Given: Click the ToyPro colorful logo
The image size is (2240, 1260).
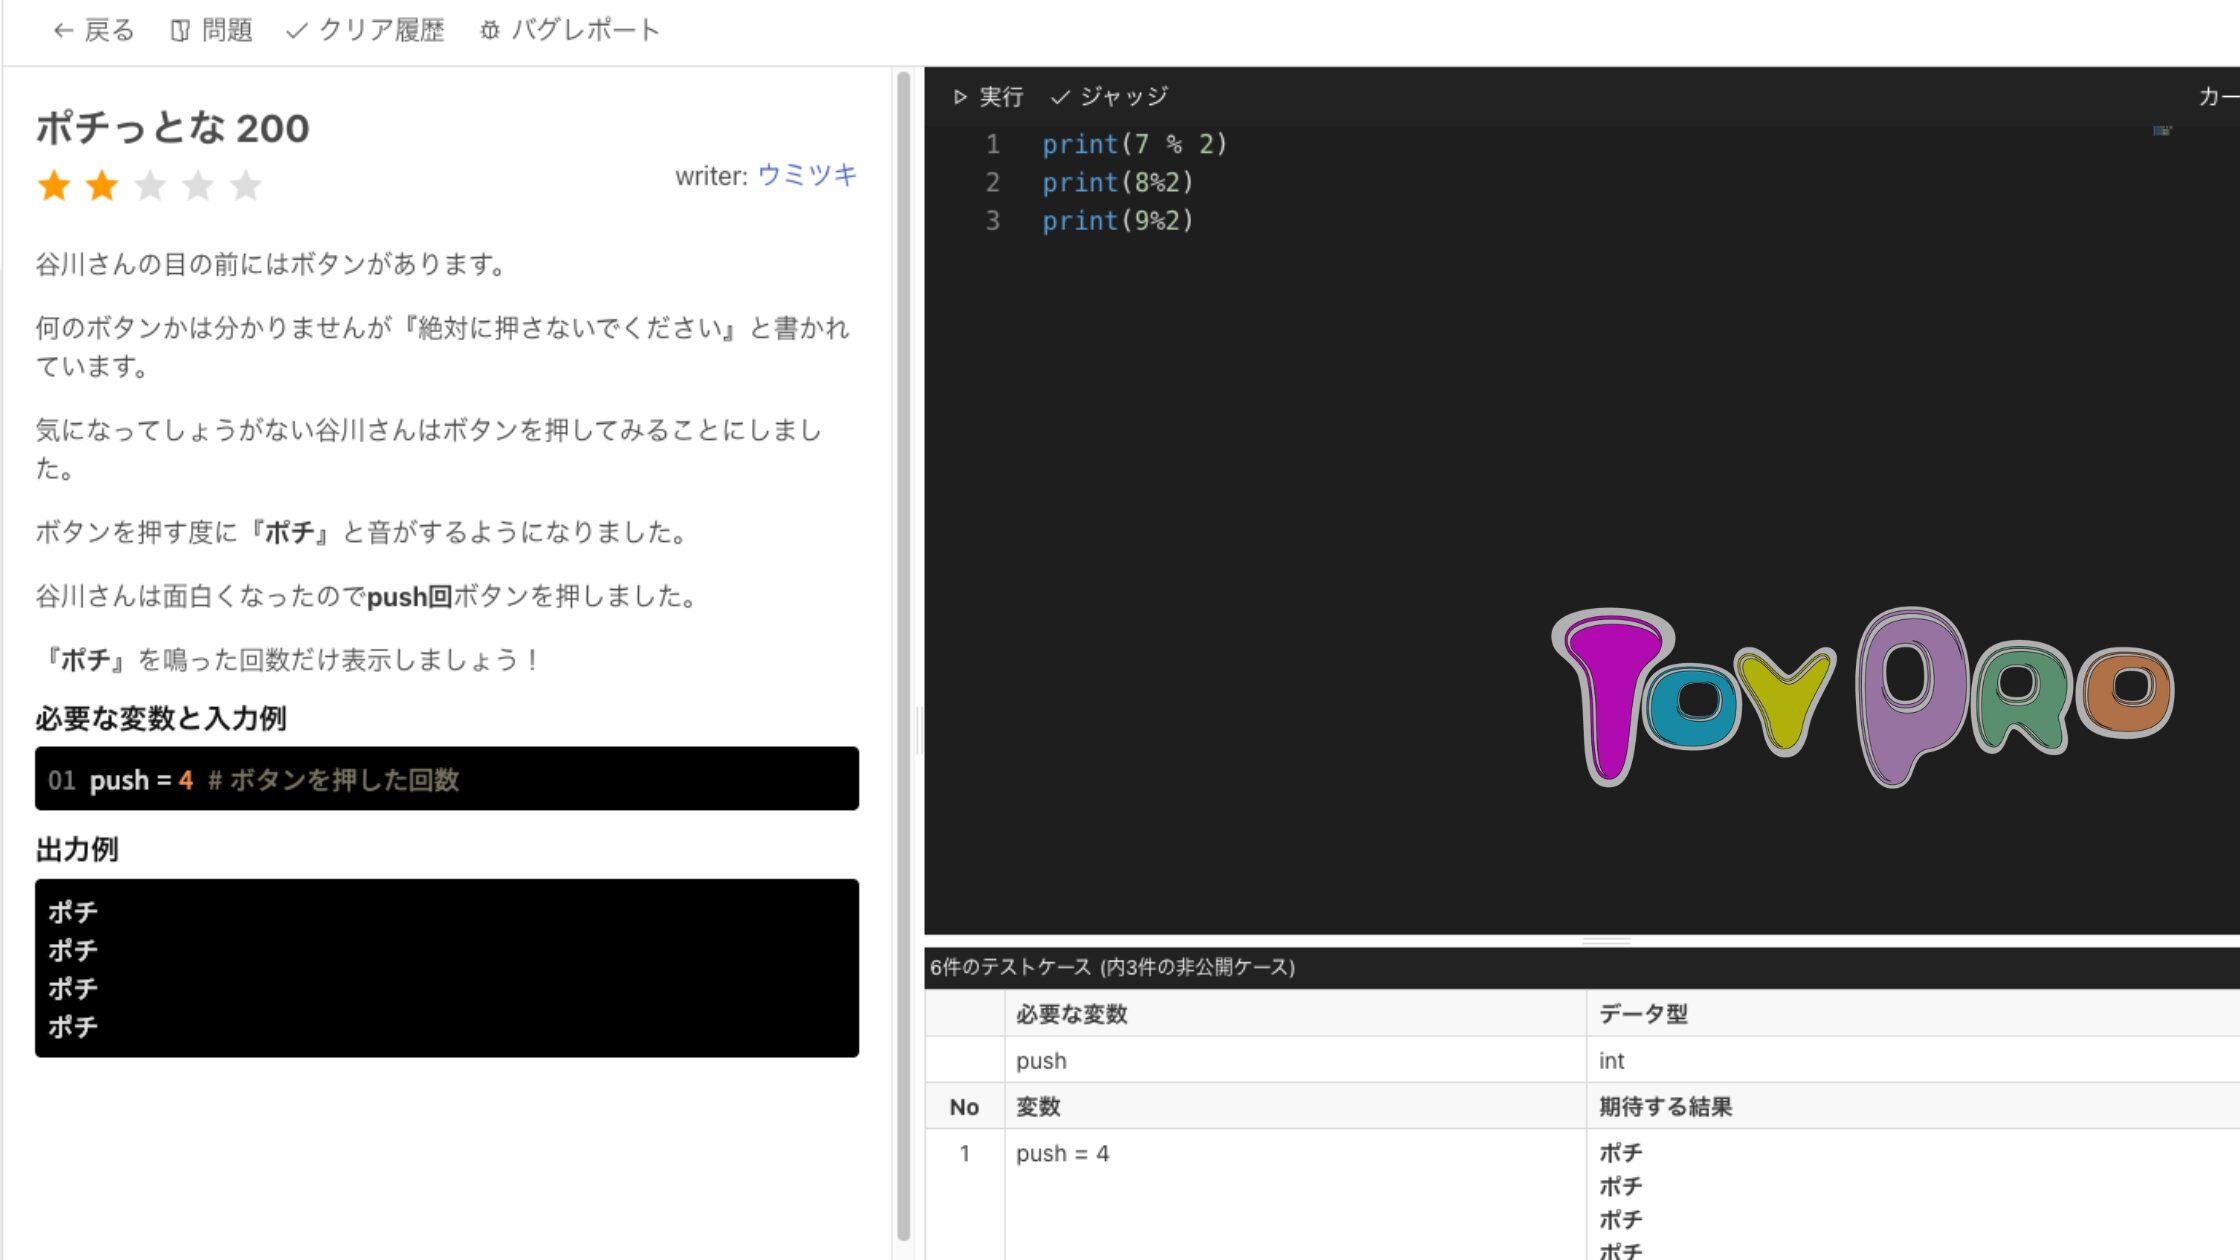Looking at the screenshot, I should click(1861, 696).
